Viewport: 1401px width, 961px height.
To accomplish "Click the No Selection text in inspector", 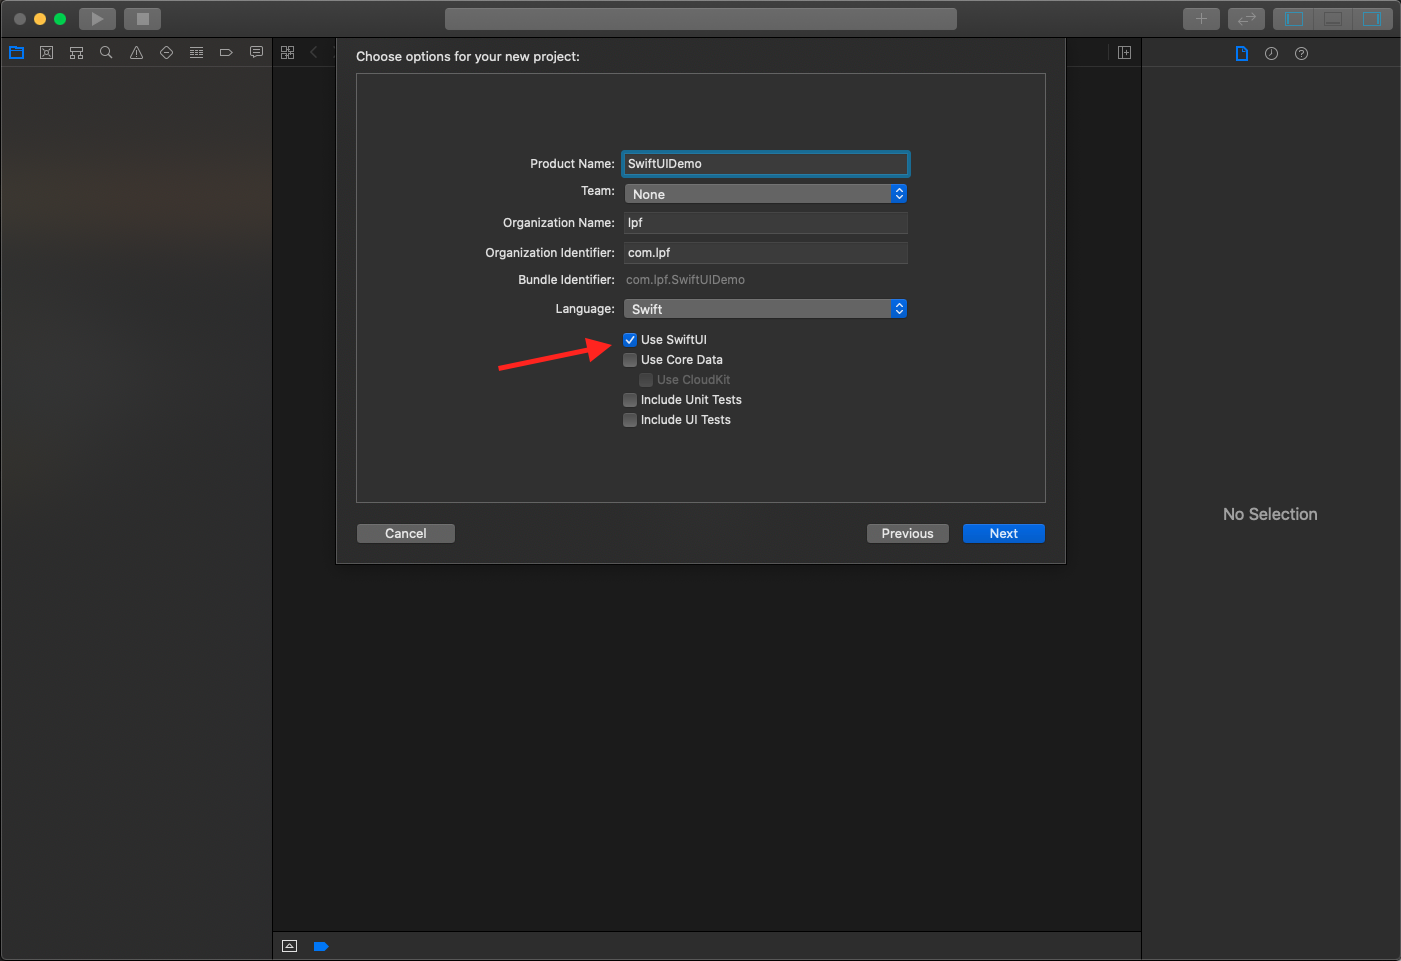I will [1270, 514].
